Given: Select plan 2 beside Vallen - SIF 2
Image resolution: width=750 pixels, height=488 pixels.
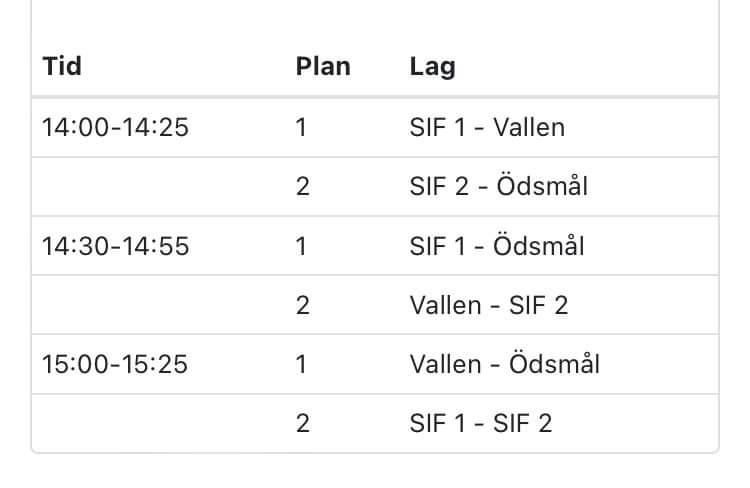Looking at the screenshot, I should click(x=303, y=305).
